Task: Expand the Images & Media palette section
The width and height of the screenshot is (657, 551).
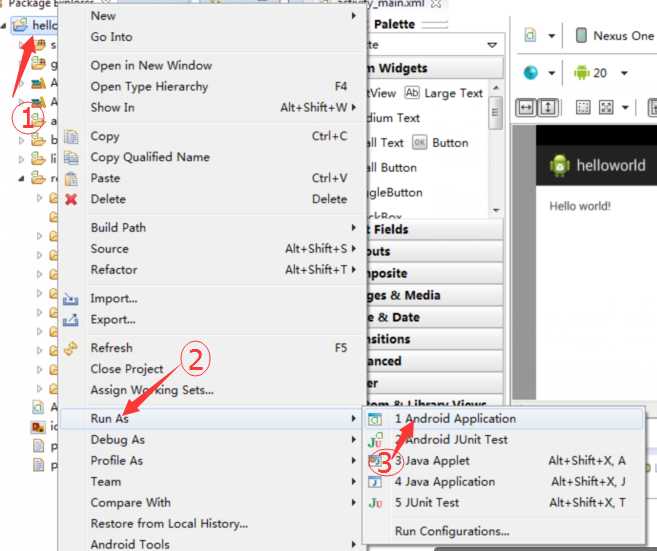Action: pyautogui.click(x=435, y=295)
